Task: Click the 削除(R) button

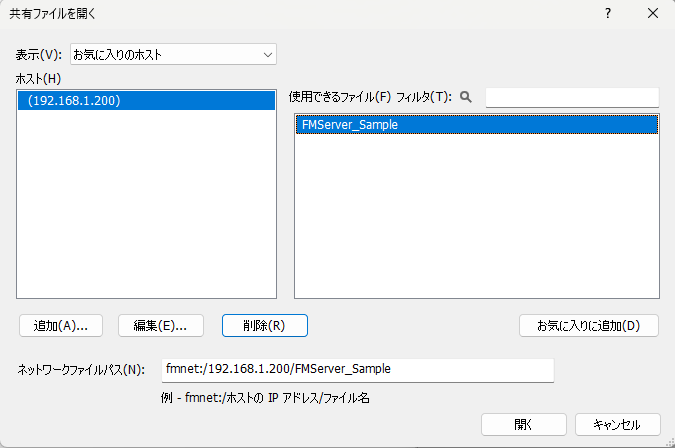Action: pos(265,326)
